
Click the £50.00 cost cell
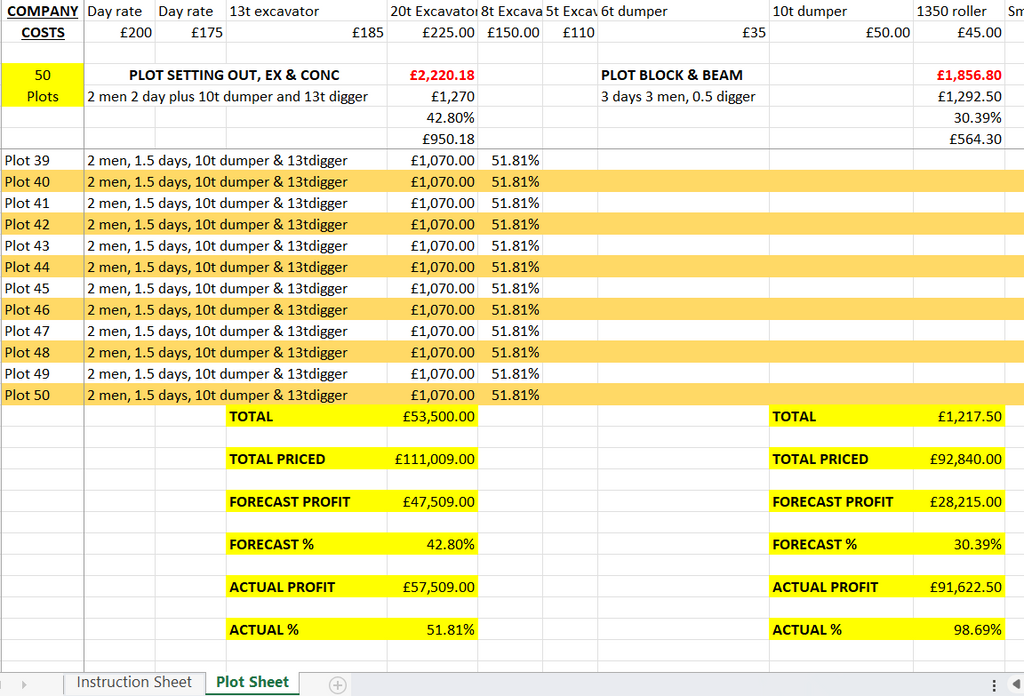841,33
